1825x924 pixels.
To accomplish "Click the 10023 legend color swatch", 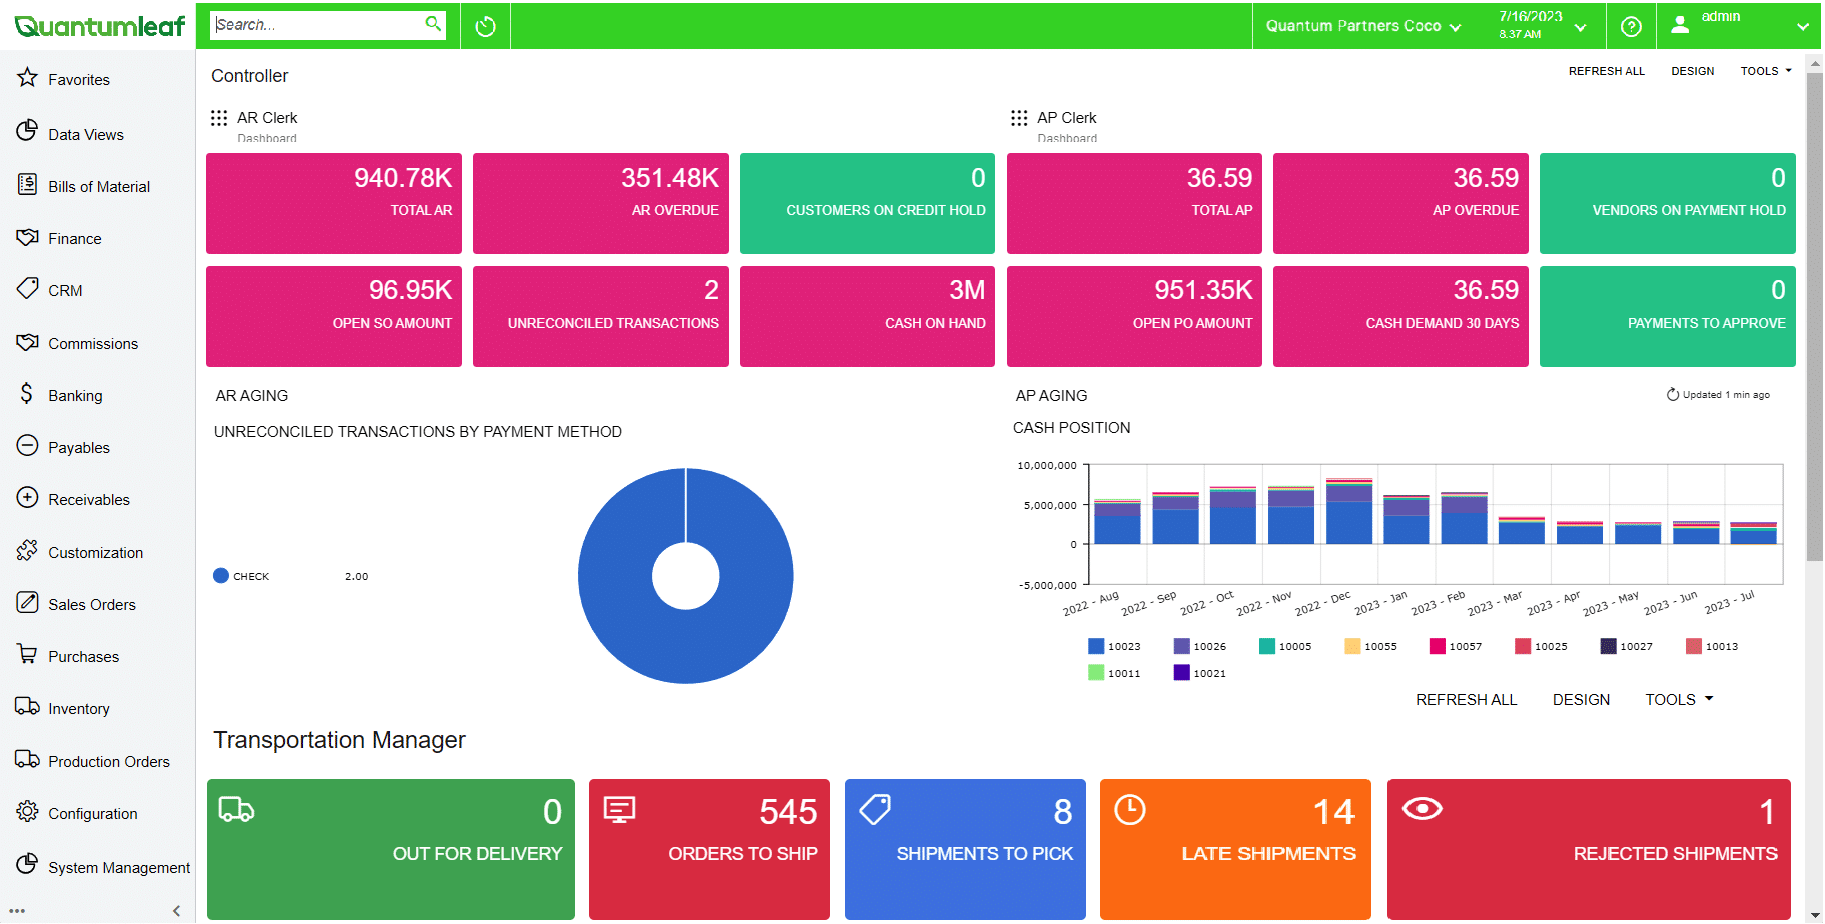I will 1096,646.
